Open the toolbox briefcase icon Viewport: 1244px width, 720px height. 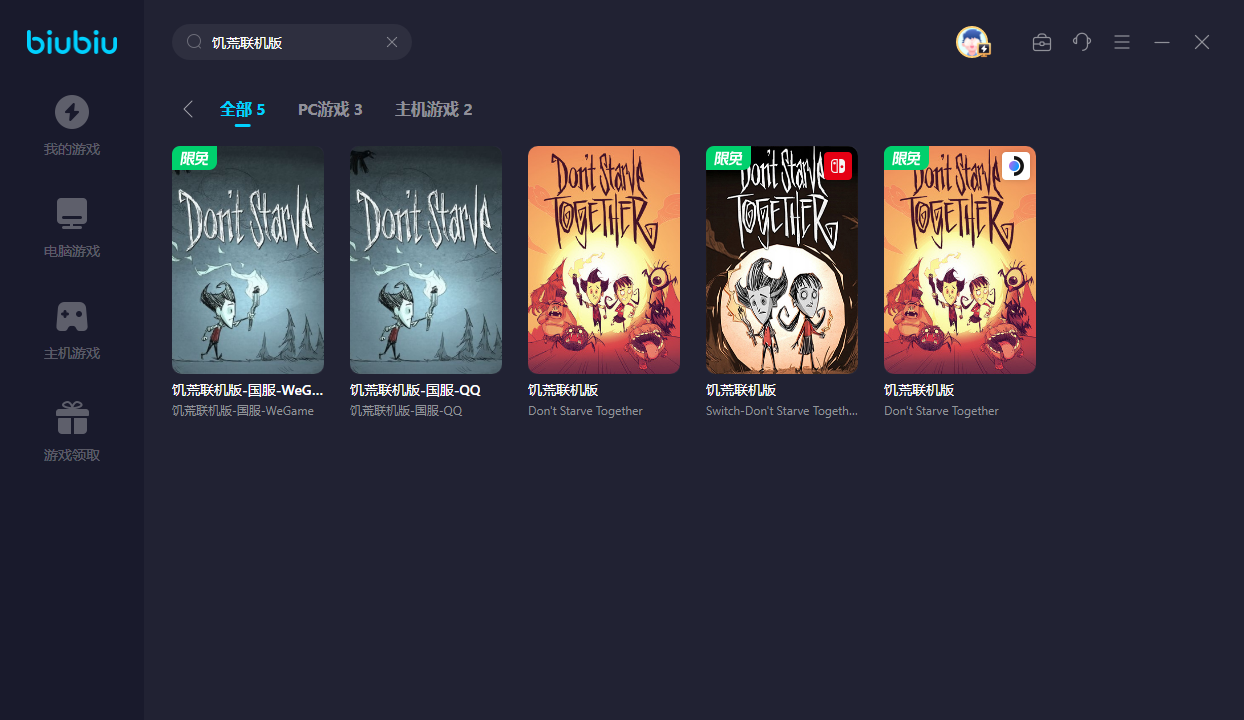pyautogui.click(x=1042, y=42)
